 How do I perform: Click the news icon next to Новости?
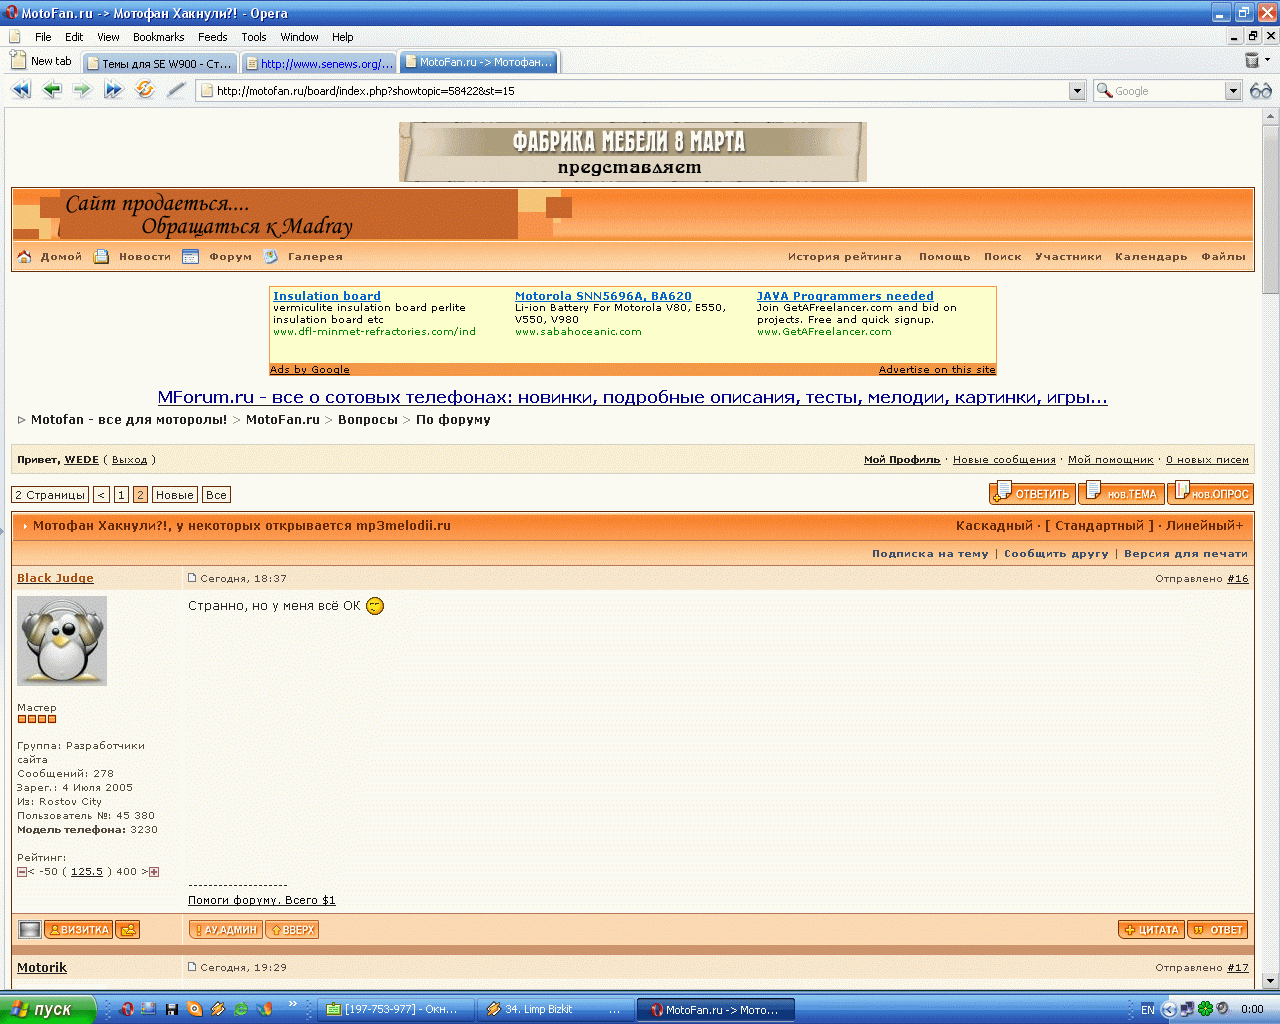coord(101,257)
